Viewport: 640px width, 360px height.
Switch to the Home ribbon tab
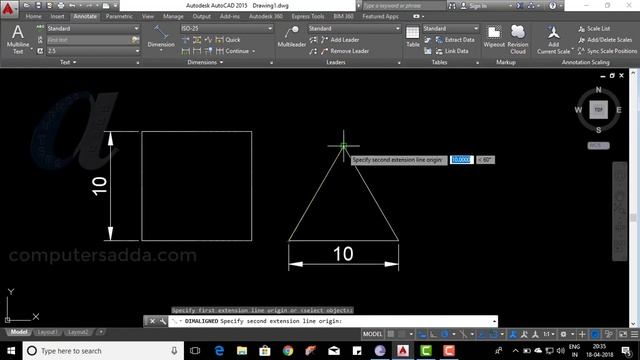point(33,16)
